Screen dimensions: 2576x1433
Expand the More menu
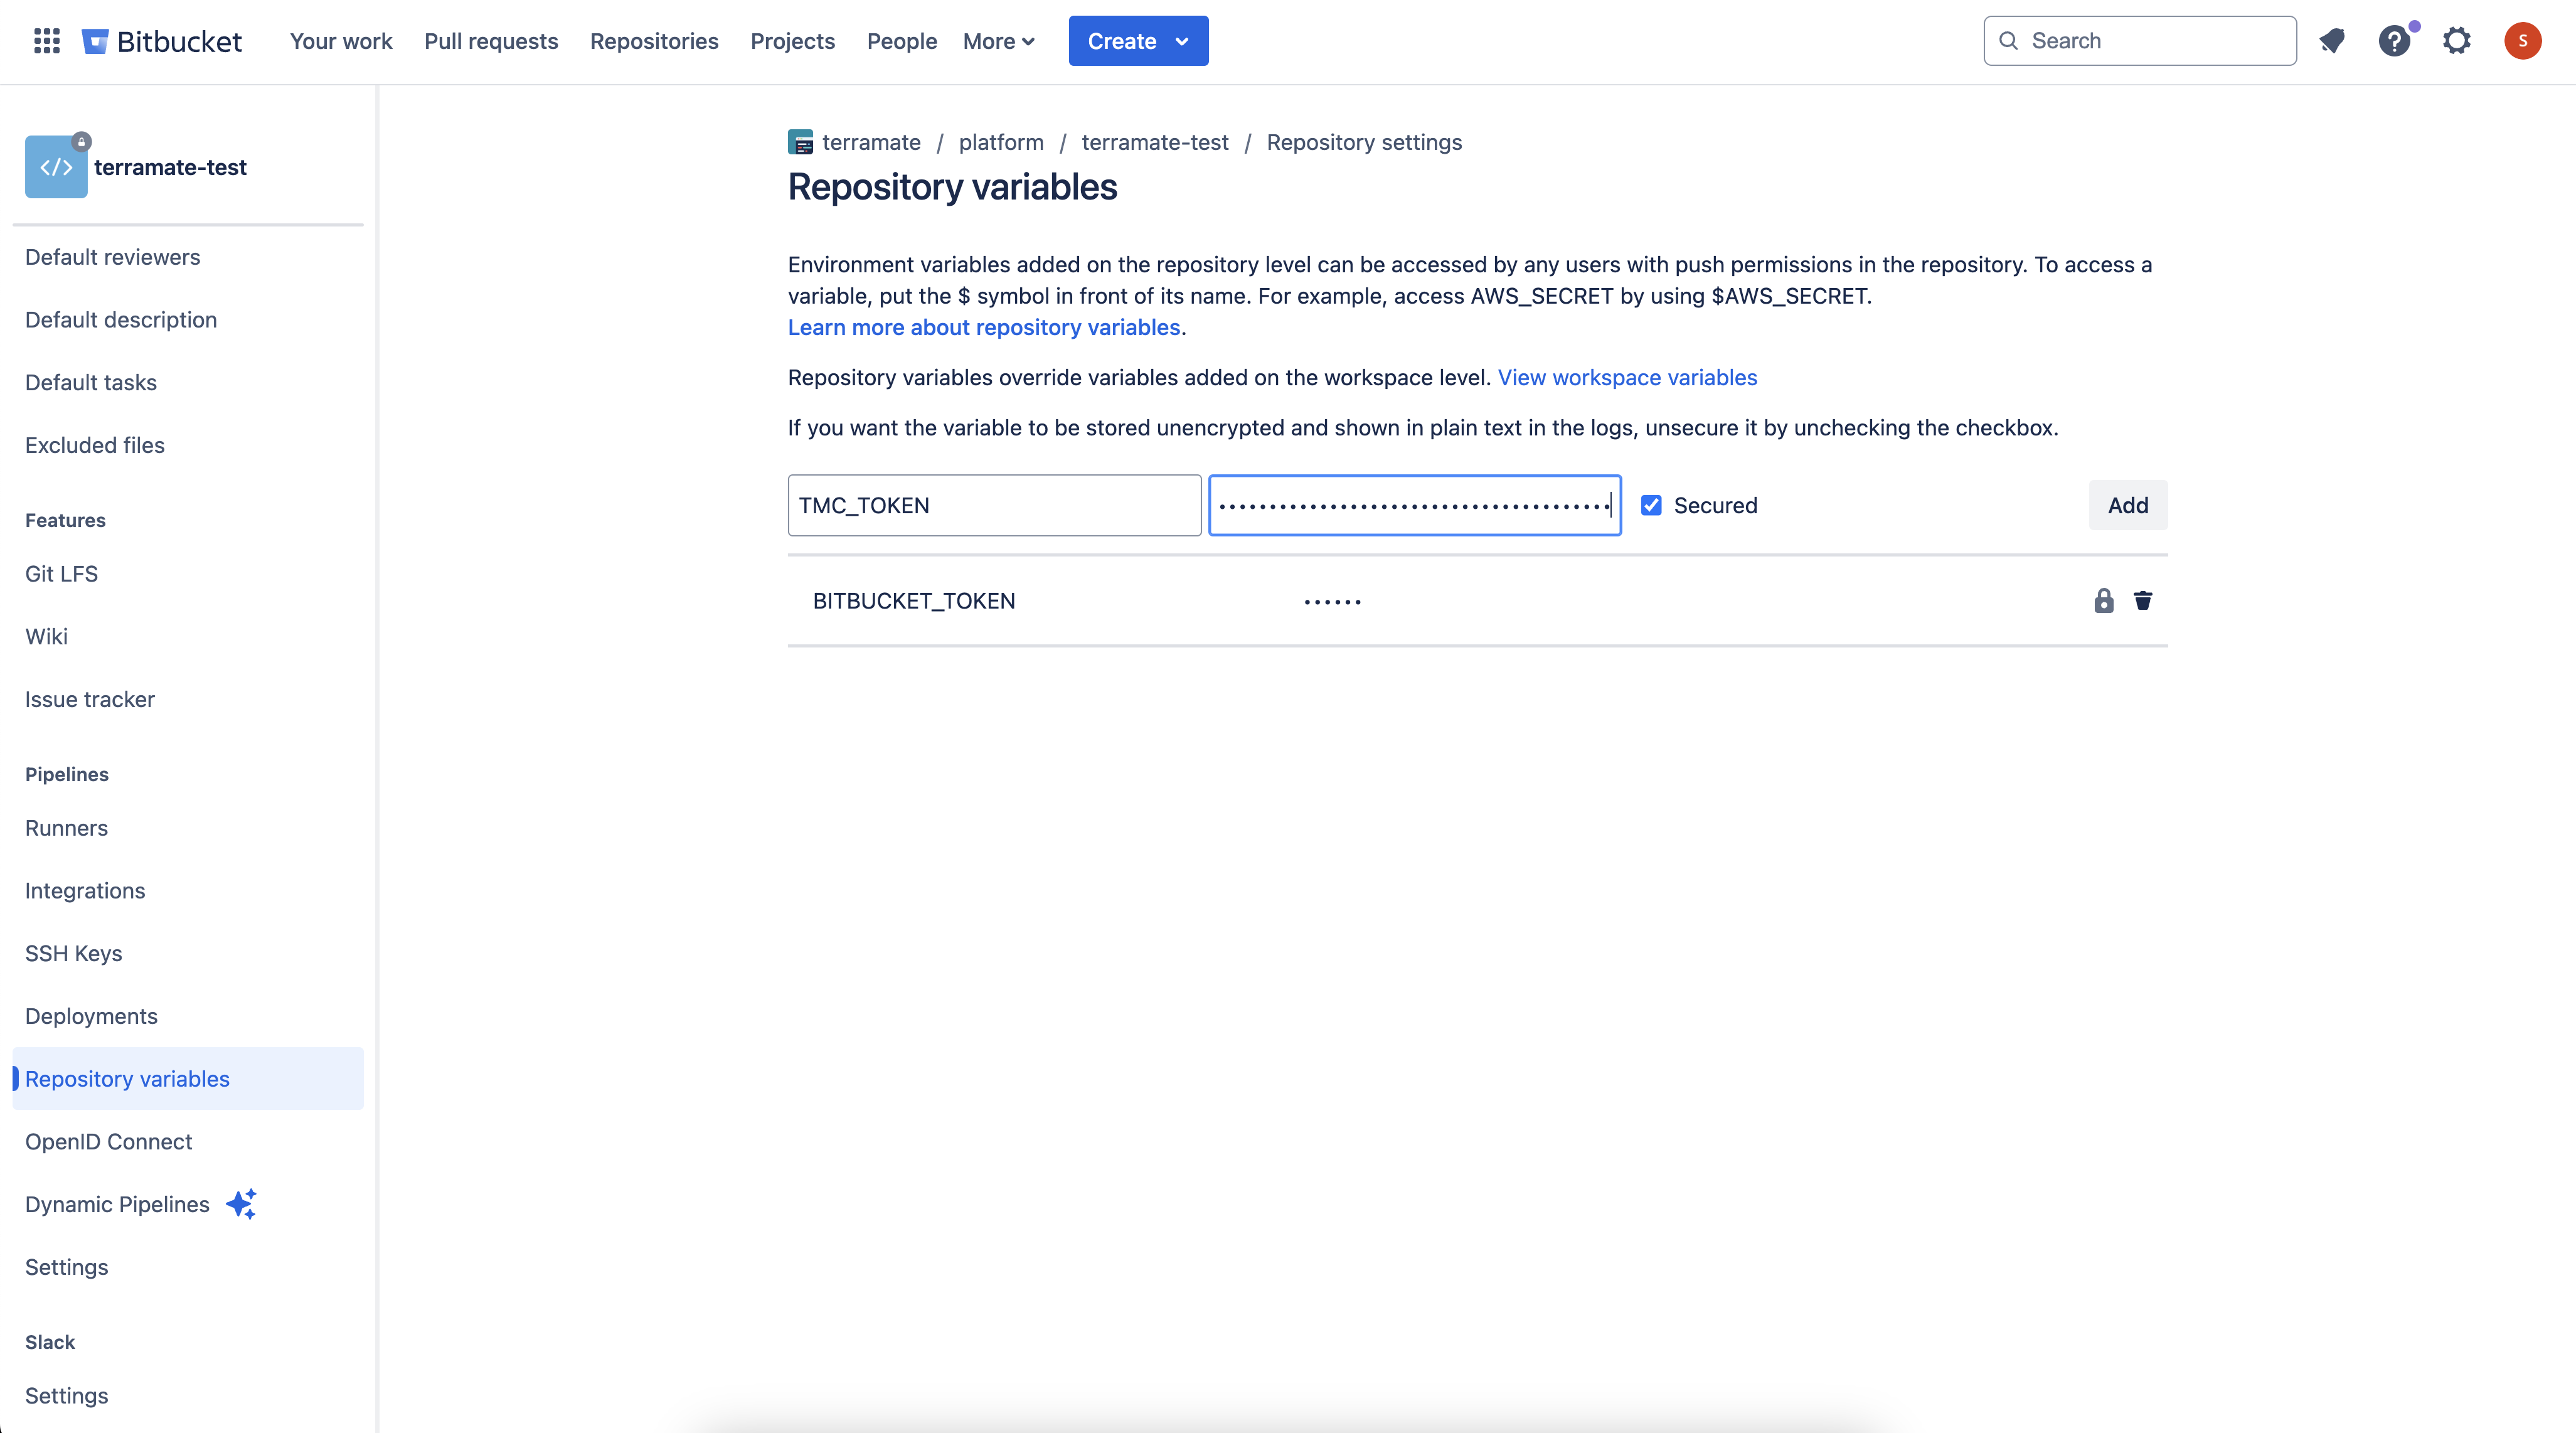(999, 41)
